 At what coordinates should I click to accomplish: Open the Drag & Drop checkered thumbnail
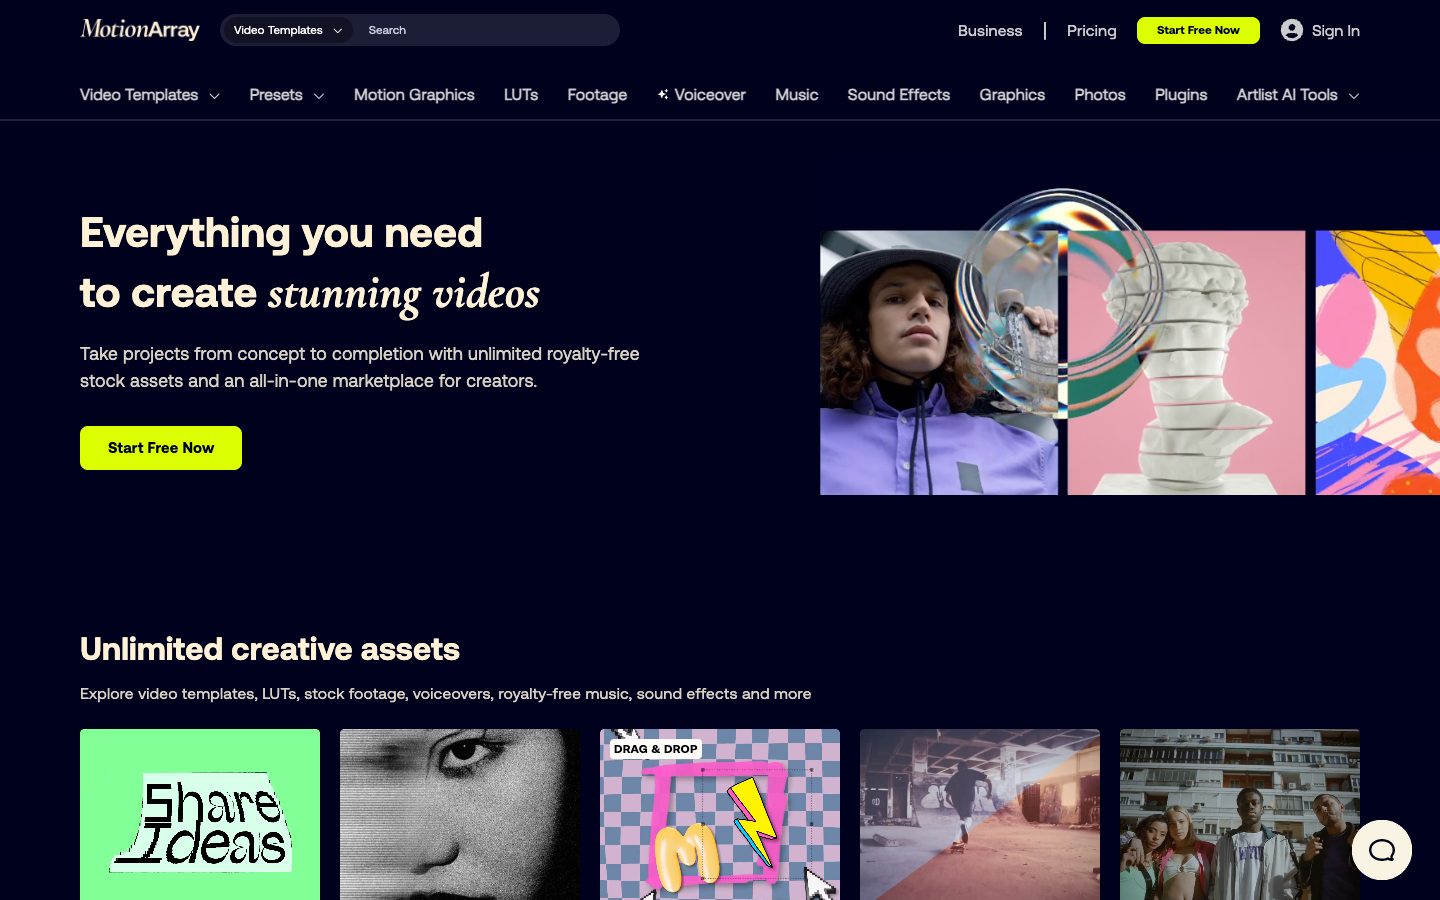[720, 814]
